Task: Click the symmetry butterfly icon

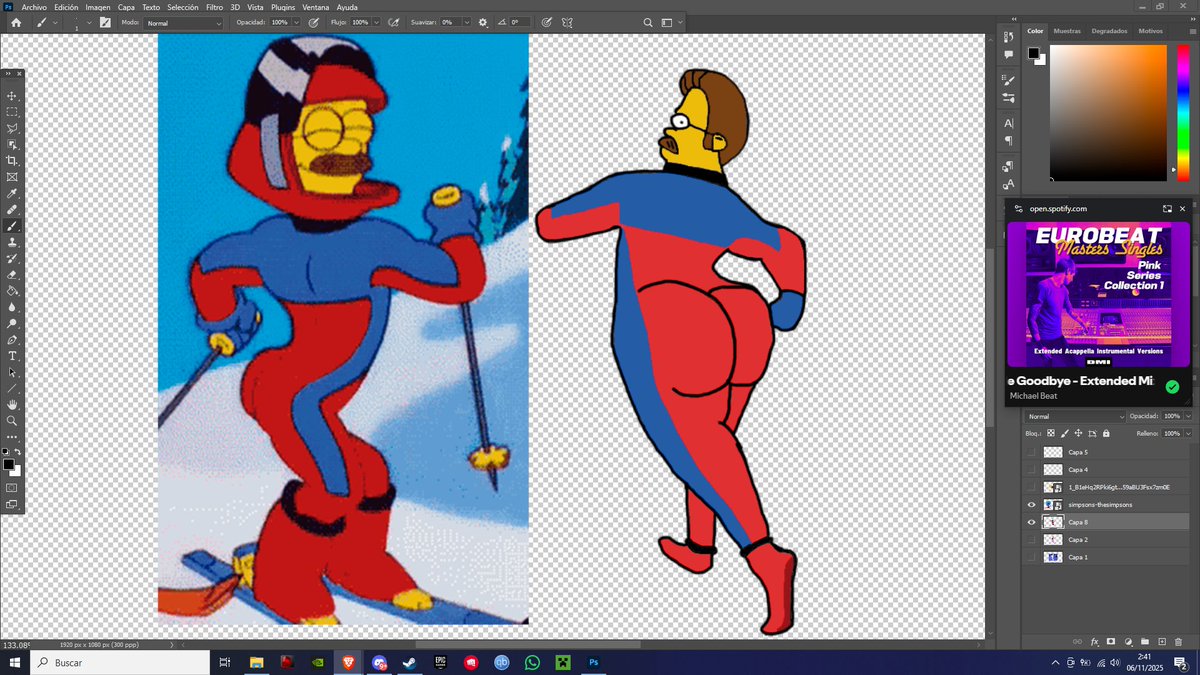Action: tap(566, 22)
